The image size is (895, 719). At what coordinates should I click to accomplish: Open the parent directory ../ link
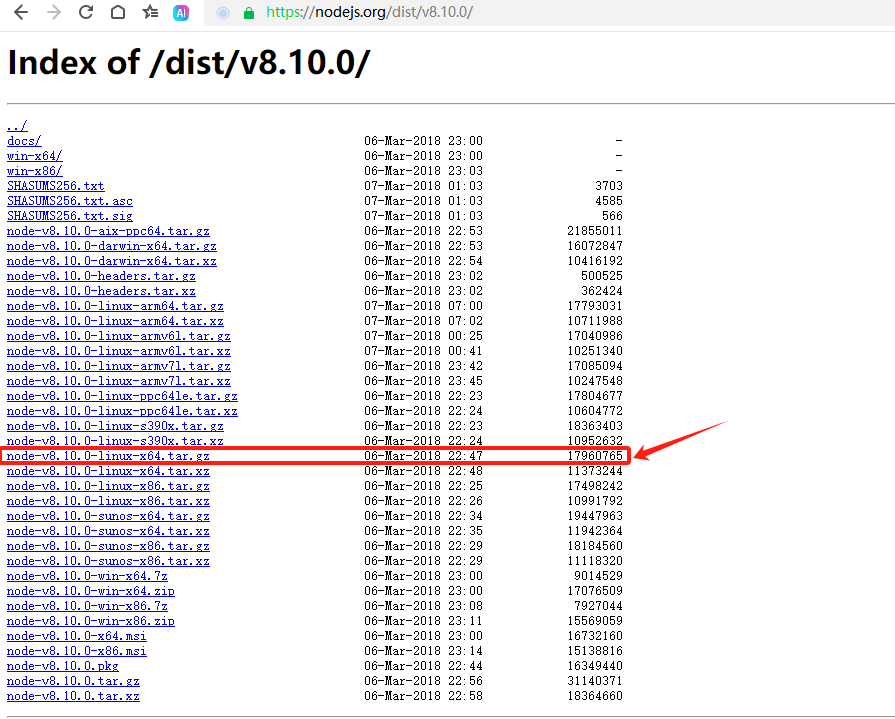click(17, 126)
